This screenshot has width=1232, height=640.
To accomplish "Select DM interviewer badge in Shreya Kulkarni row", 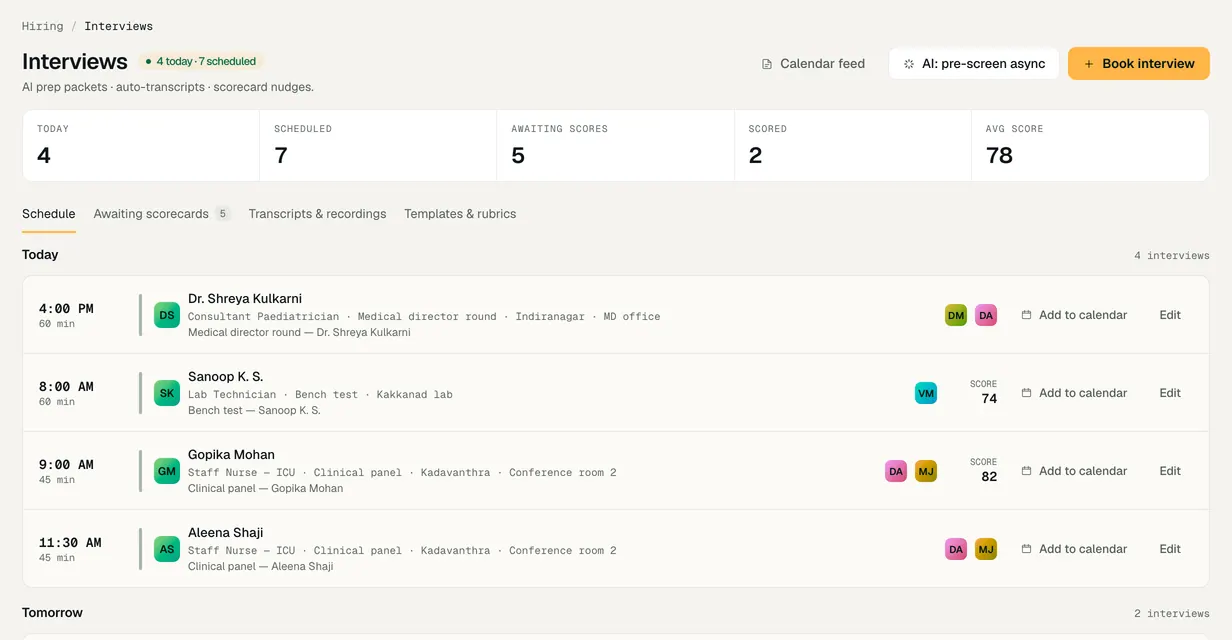I will (x=956, y=315).
